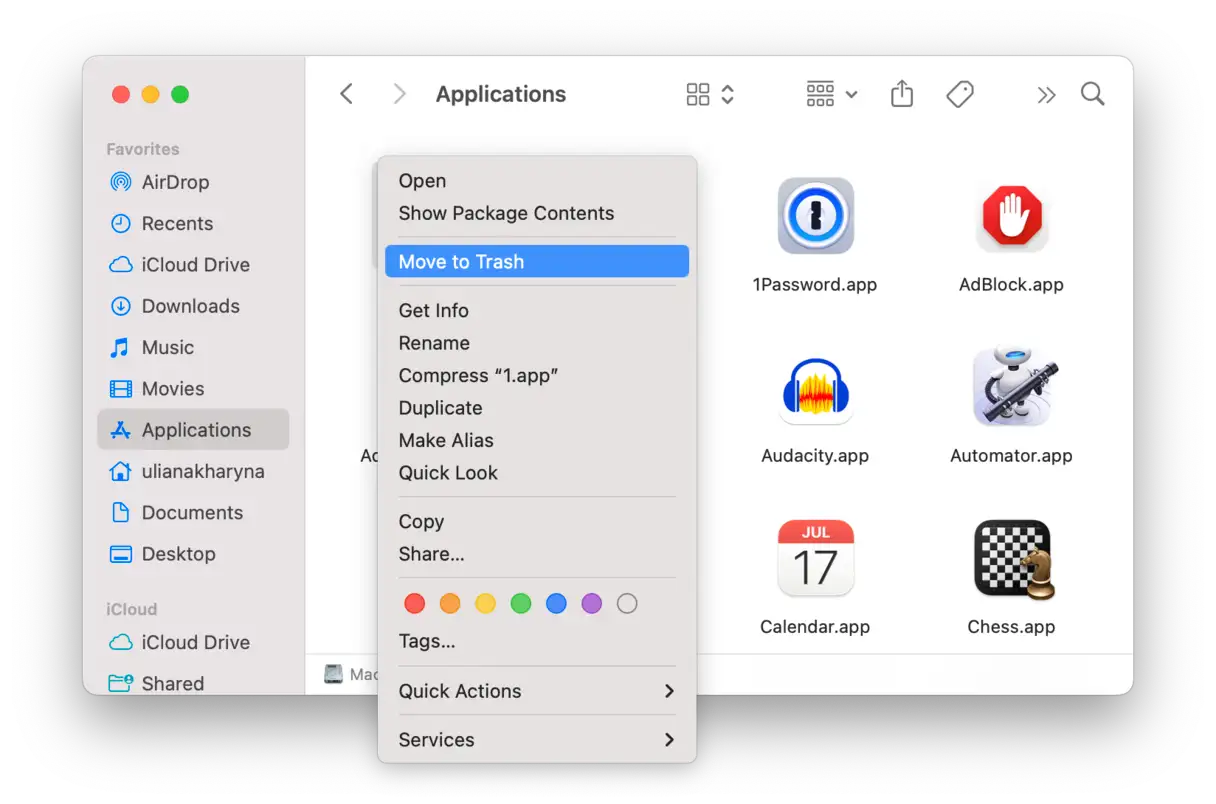Apply the purple color tag
Image resolution: width=1216 pixels, height=804 pixels.
[592, 604]
